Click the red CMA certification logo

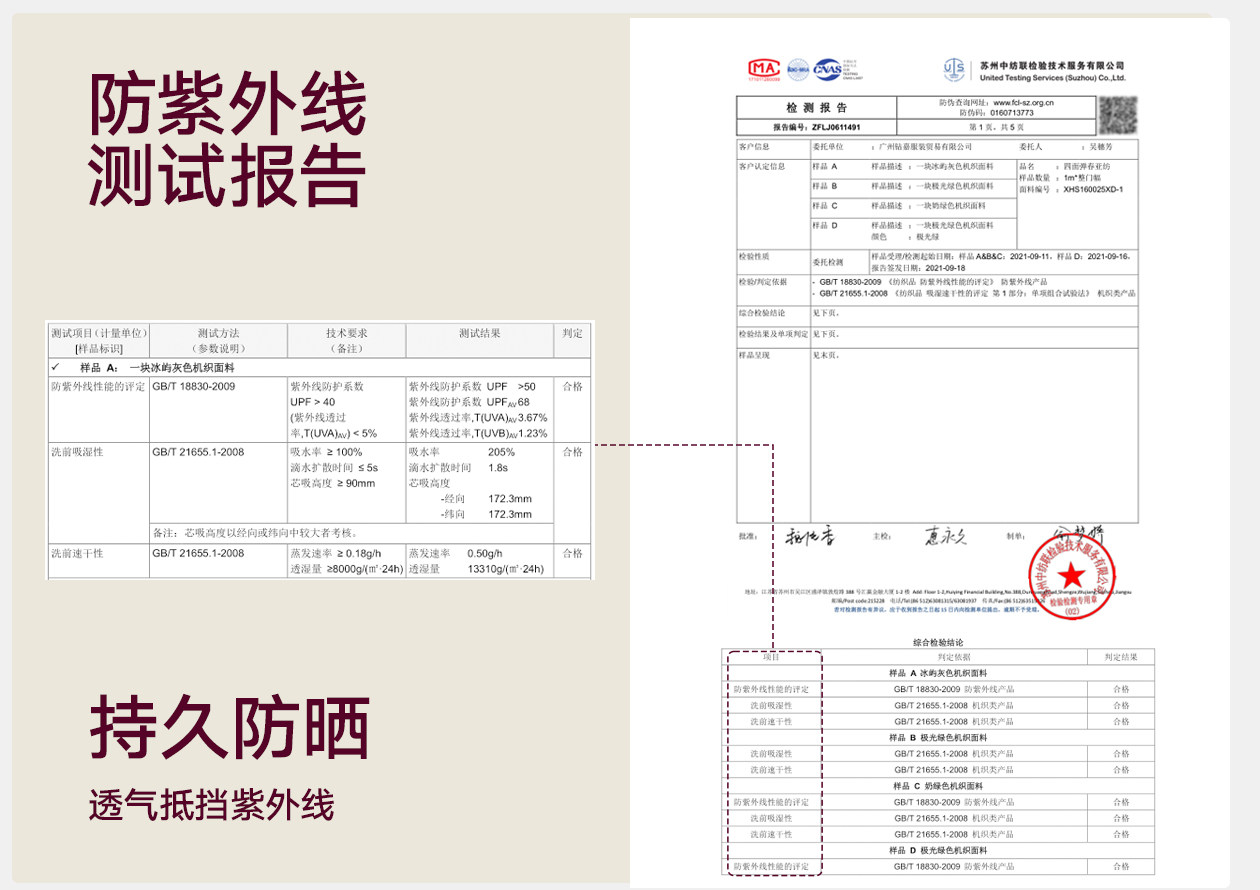click(x=763, y=68)
